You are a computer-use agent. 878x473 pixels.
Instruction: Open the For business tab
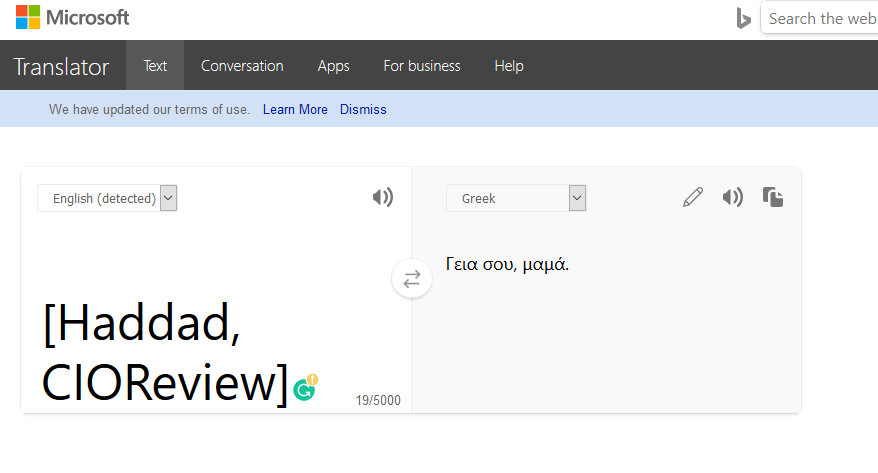422,65
